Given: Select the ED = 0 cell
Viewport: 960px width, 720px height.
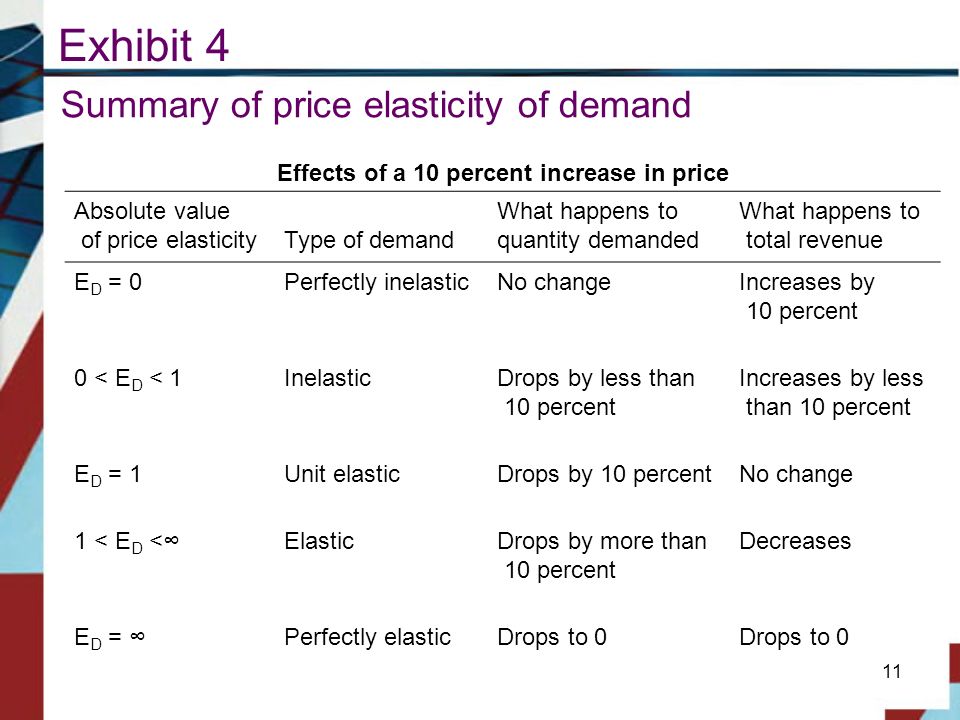Looking at the screenshot, I should click(x=108, y=283).
